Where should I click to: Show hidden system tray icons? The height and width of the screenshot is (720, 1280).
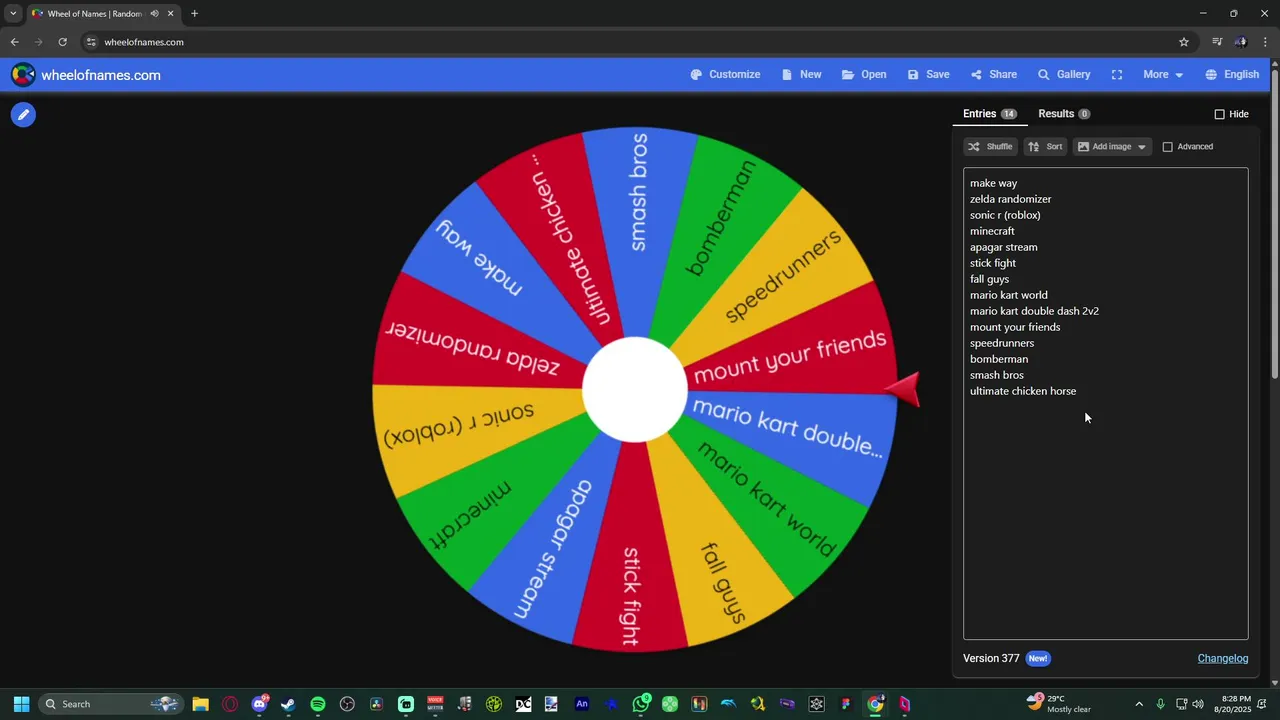(x=1138, y=704)
